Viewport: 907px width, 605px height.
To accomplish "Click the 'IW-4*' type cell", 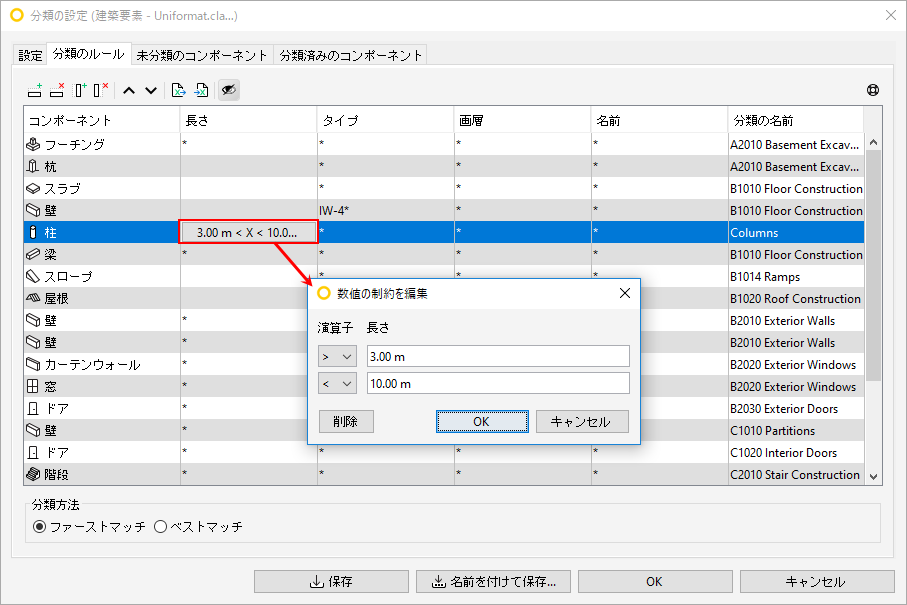I will point(386,210).
